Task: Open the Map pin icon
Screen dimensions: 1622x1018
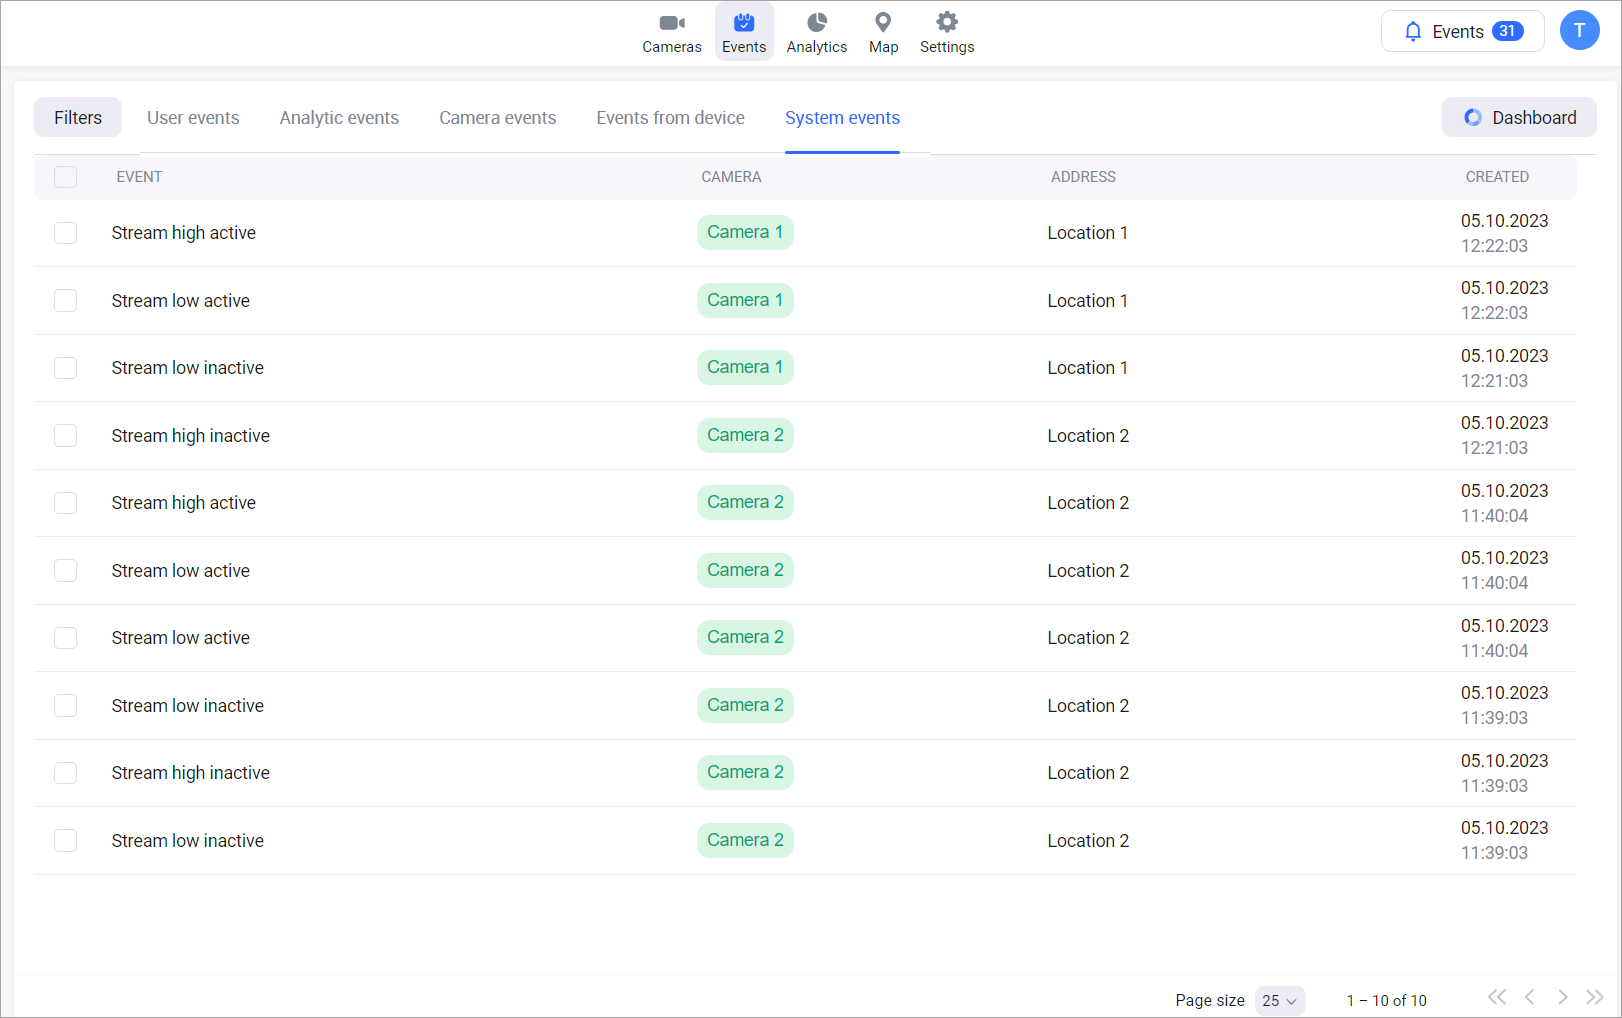Action: coord(883,23)
